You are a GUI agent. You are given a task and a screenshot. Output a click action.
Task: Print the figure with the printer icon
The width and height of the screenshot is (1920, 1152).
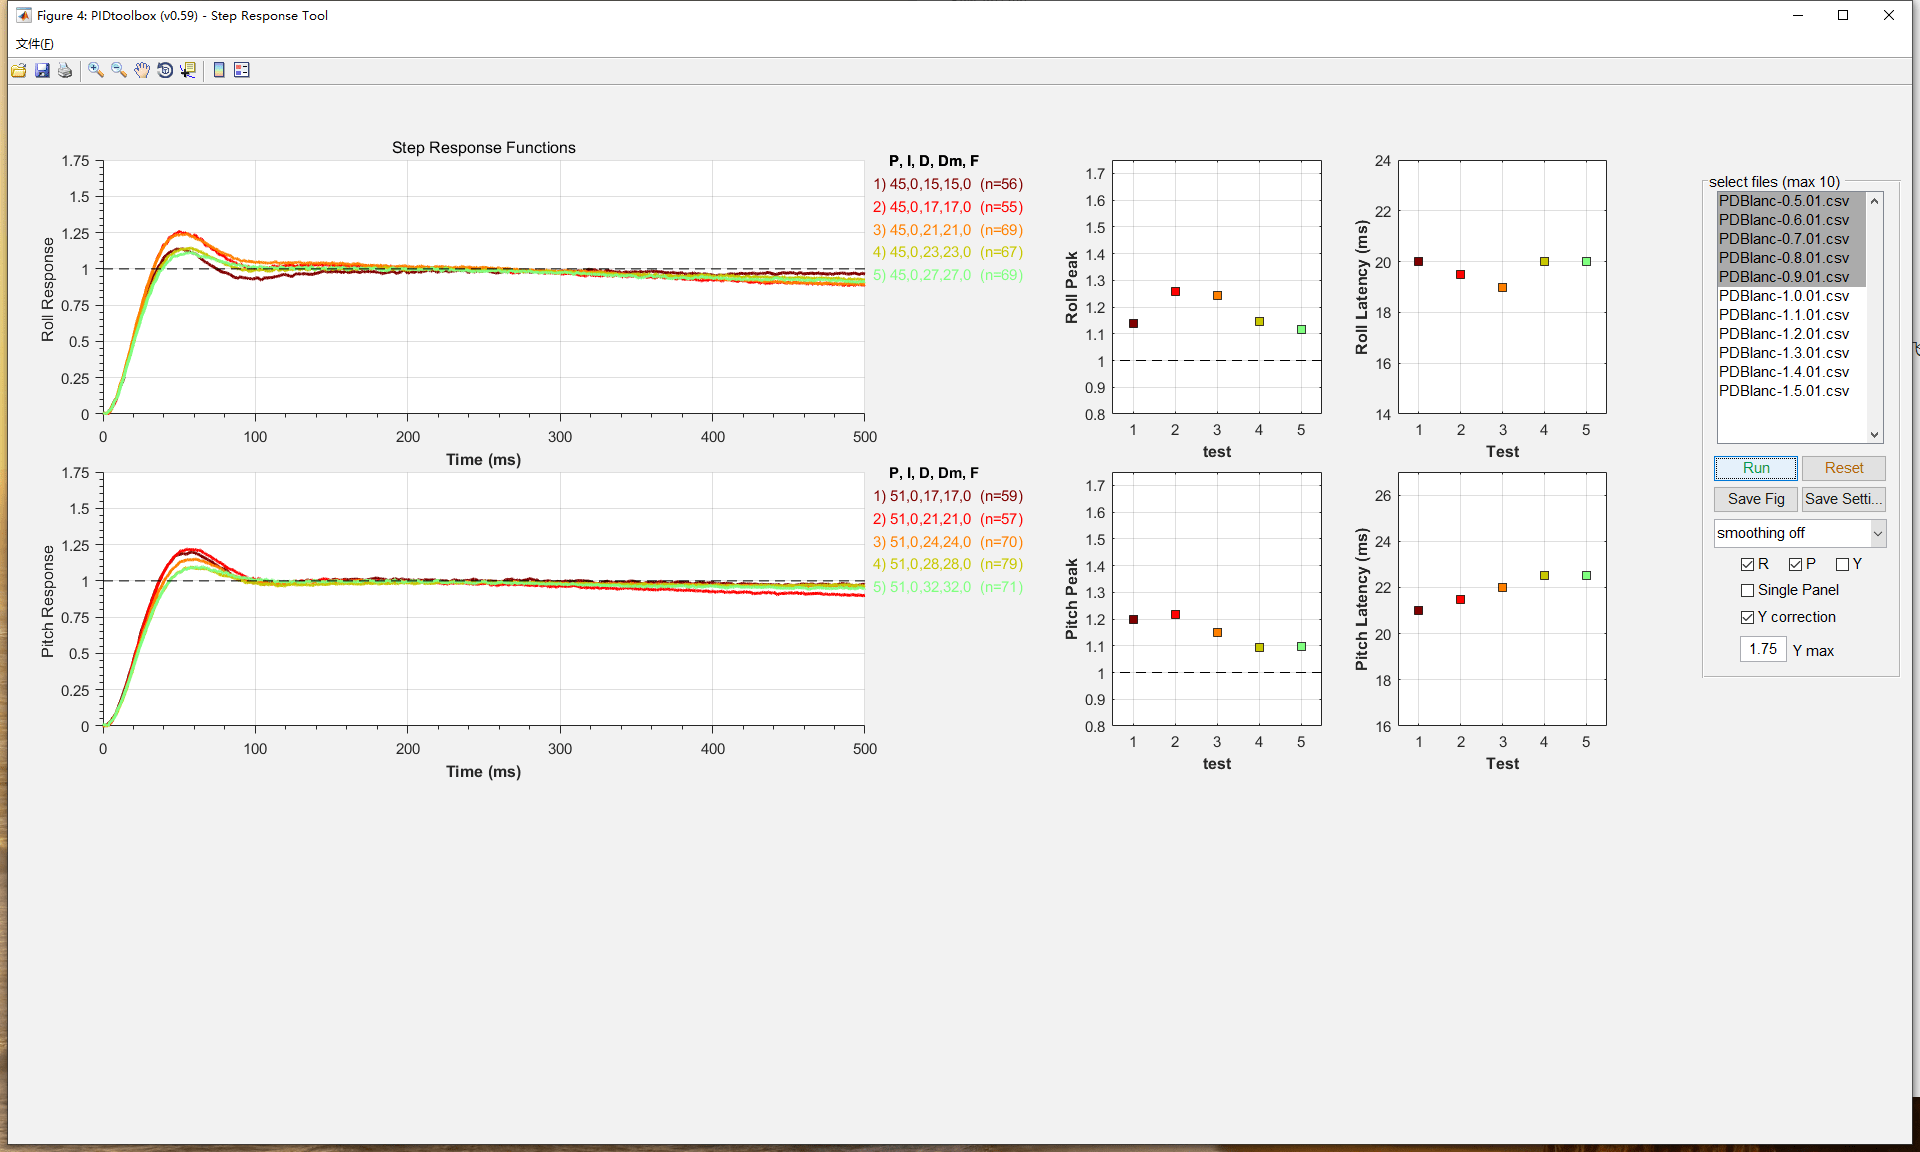(65, 70)
